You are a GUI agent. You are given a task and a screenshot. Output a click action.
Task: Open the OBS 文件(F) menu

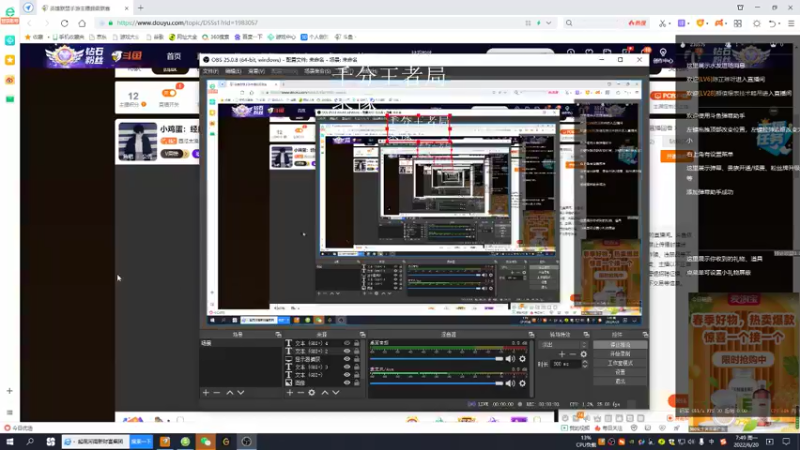[x=210, y=71]
